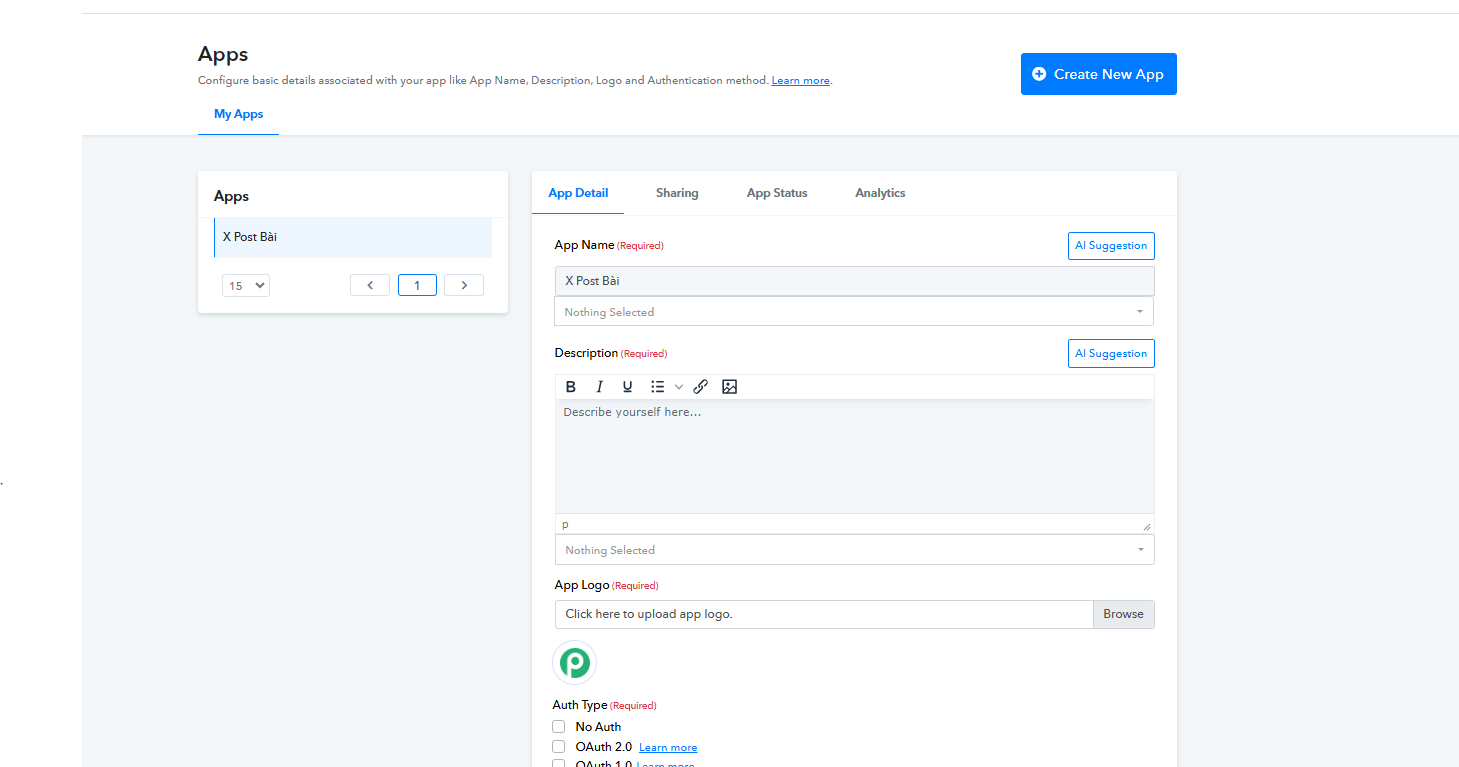
Task: Open the Sharing tab
Action: (677, 193)
